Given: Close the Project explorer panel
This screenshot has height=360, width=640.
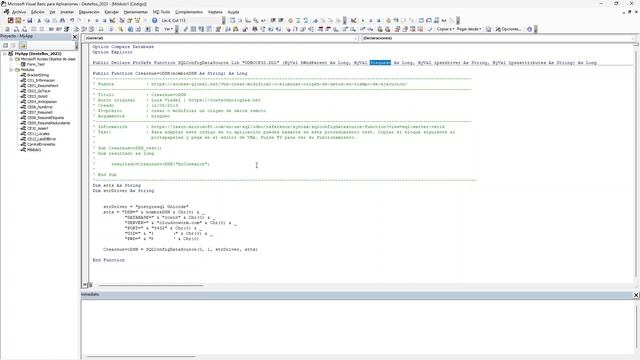Looking at the screenshot, I should coord(75,37).
